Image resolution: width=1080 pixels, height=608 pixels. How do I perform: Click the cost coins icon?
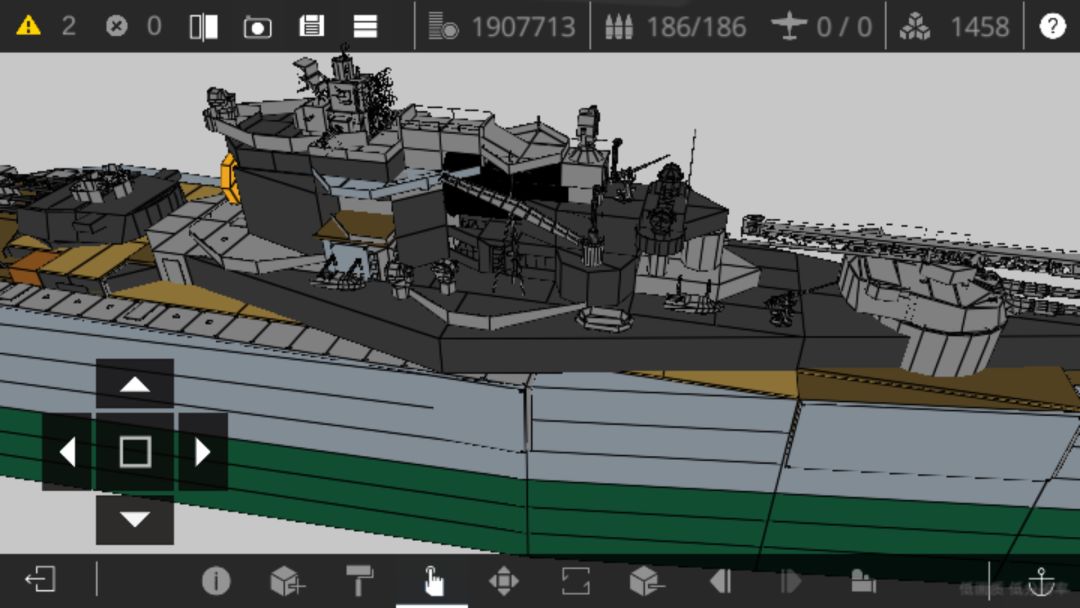coord(443,27)
